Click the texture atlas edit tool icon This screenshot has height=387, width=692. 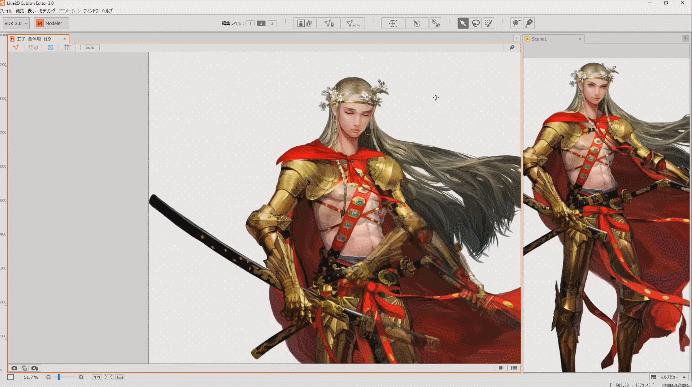(x=305, y=23)
